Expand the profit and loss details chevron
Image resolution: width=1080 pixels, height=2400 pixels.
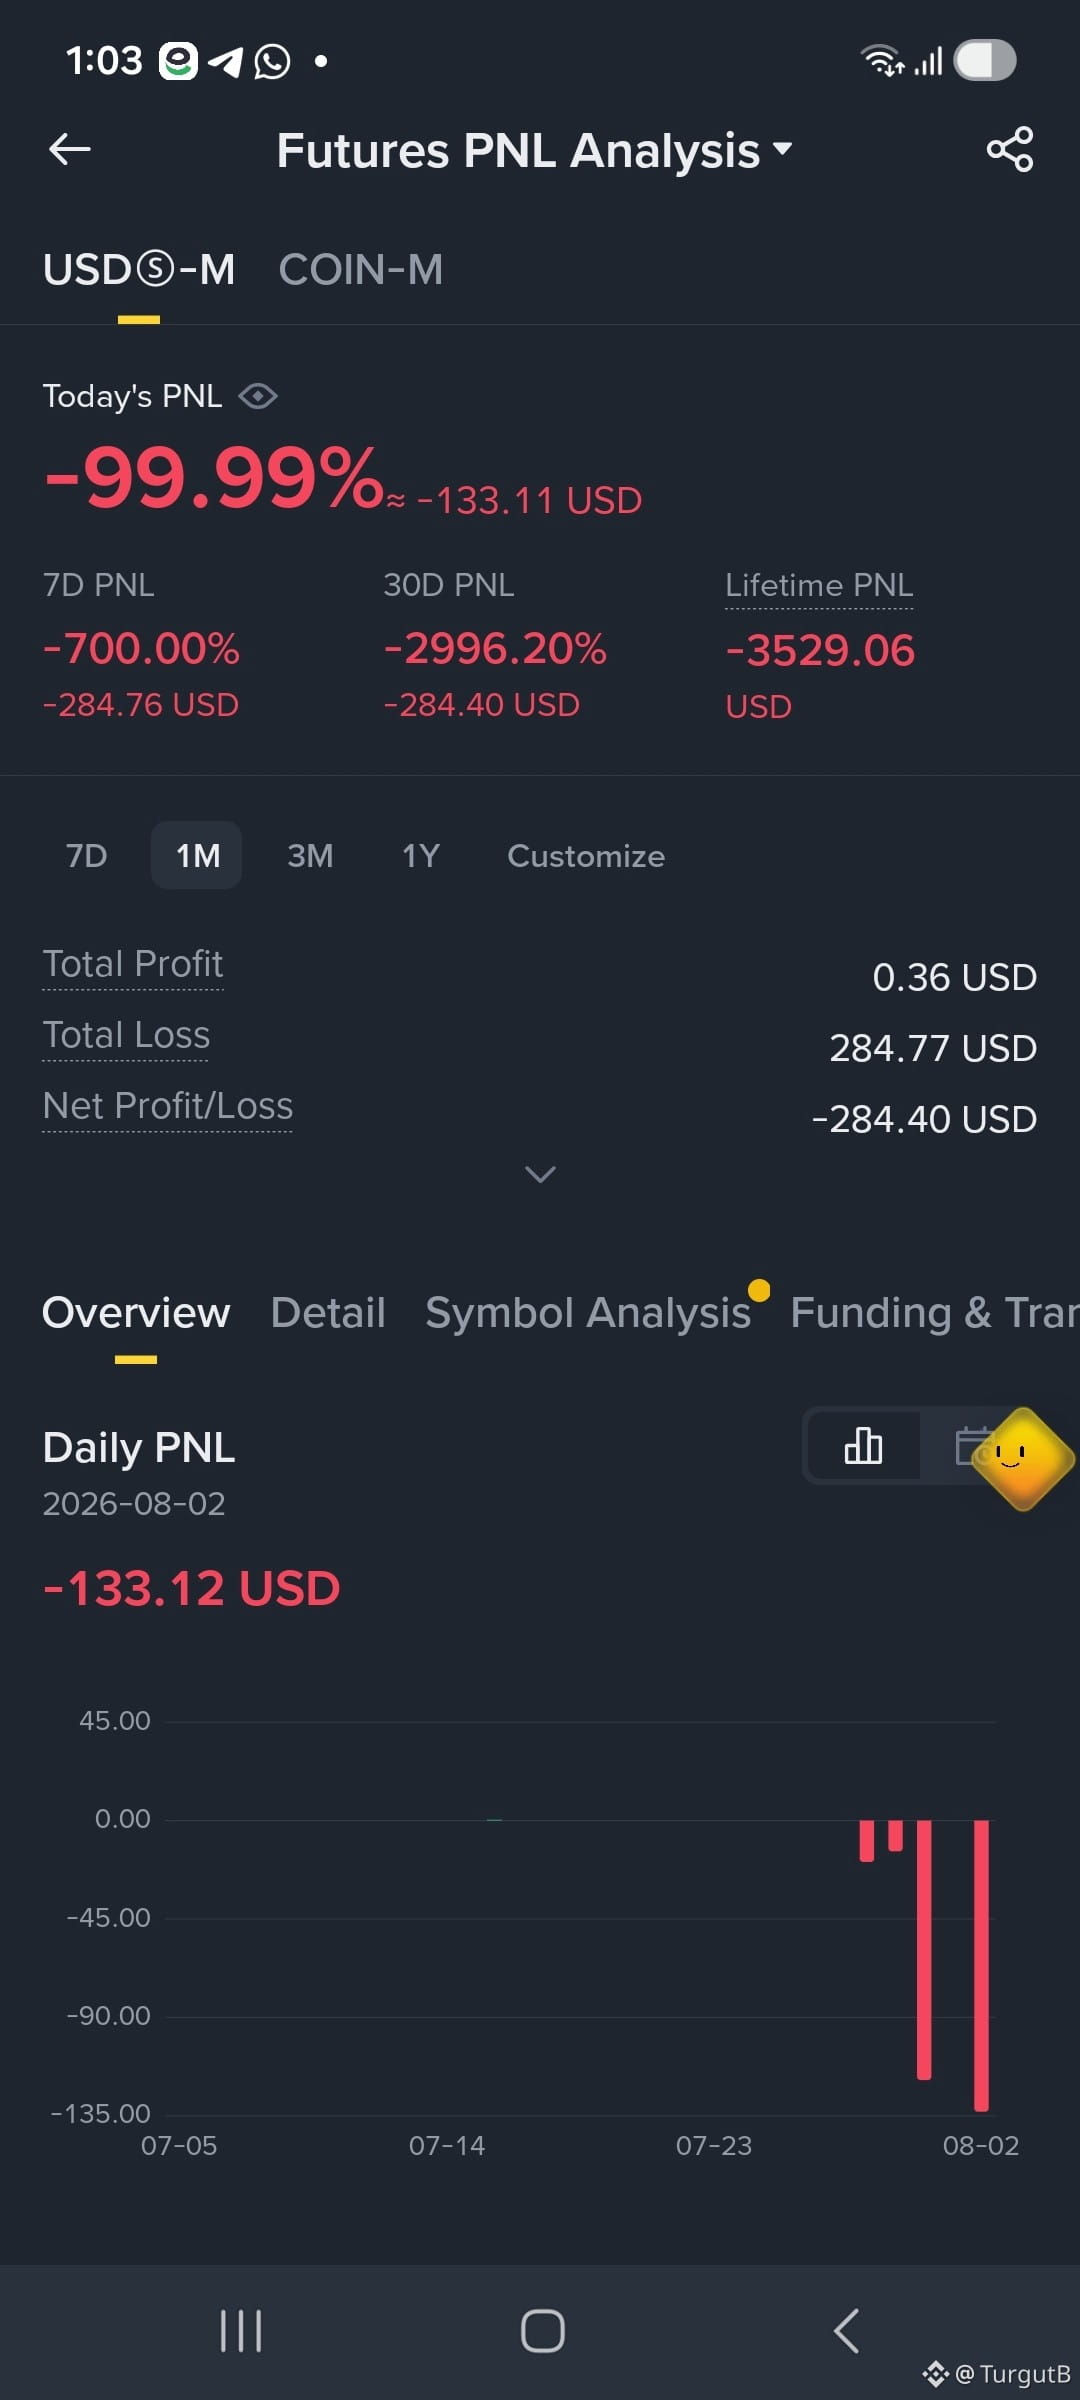pos(540,1174)
